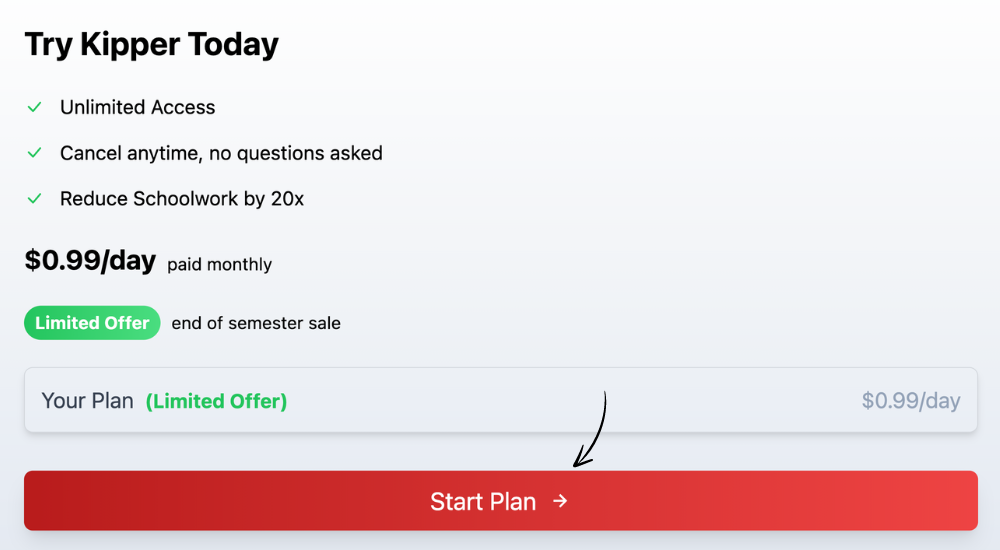Click the Try Kipper Today heading

point(152,45)
